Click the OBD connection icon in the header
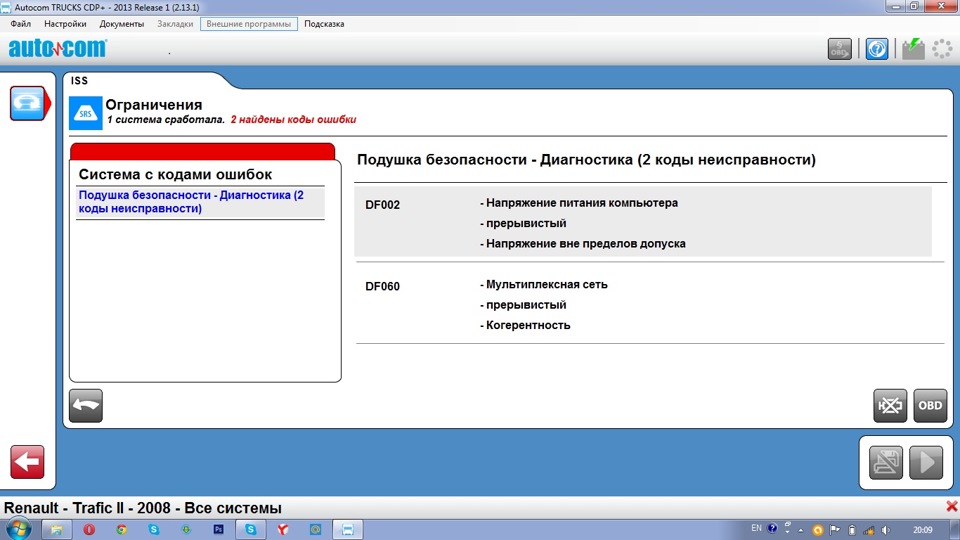 (839, 48)
